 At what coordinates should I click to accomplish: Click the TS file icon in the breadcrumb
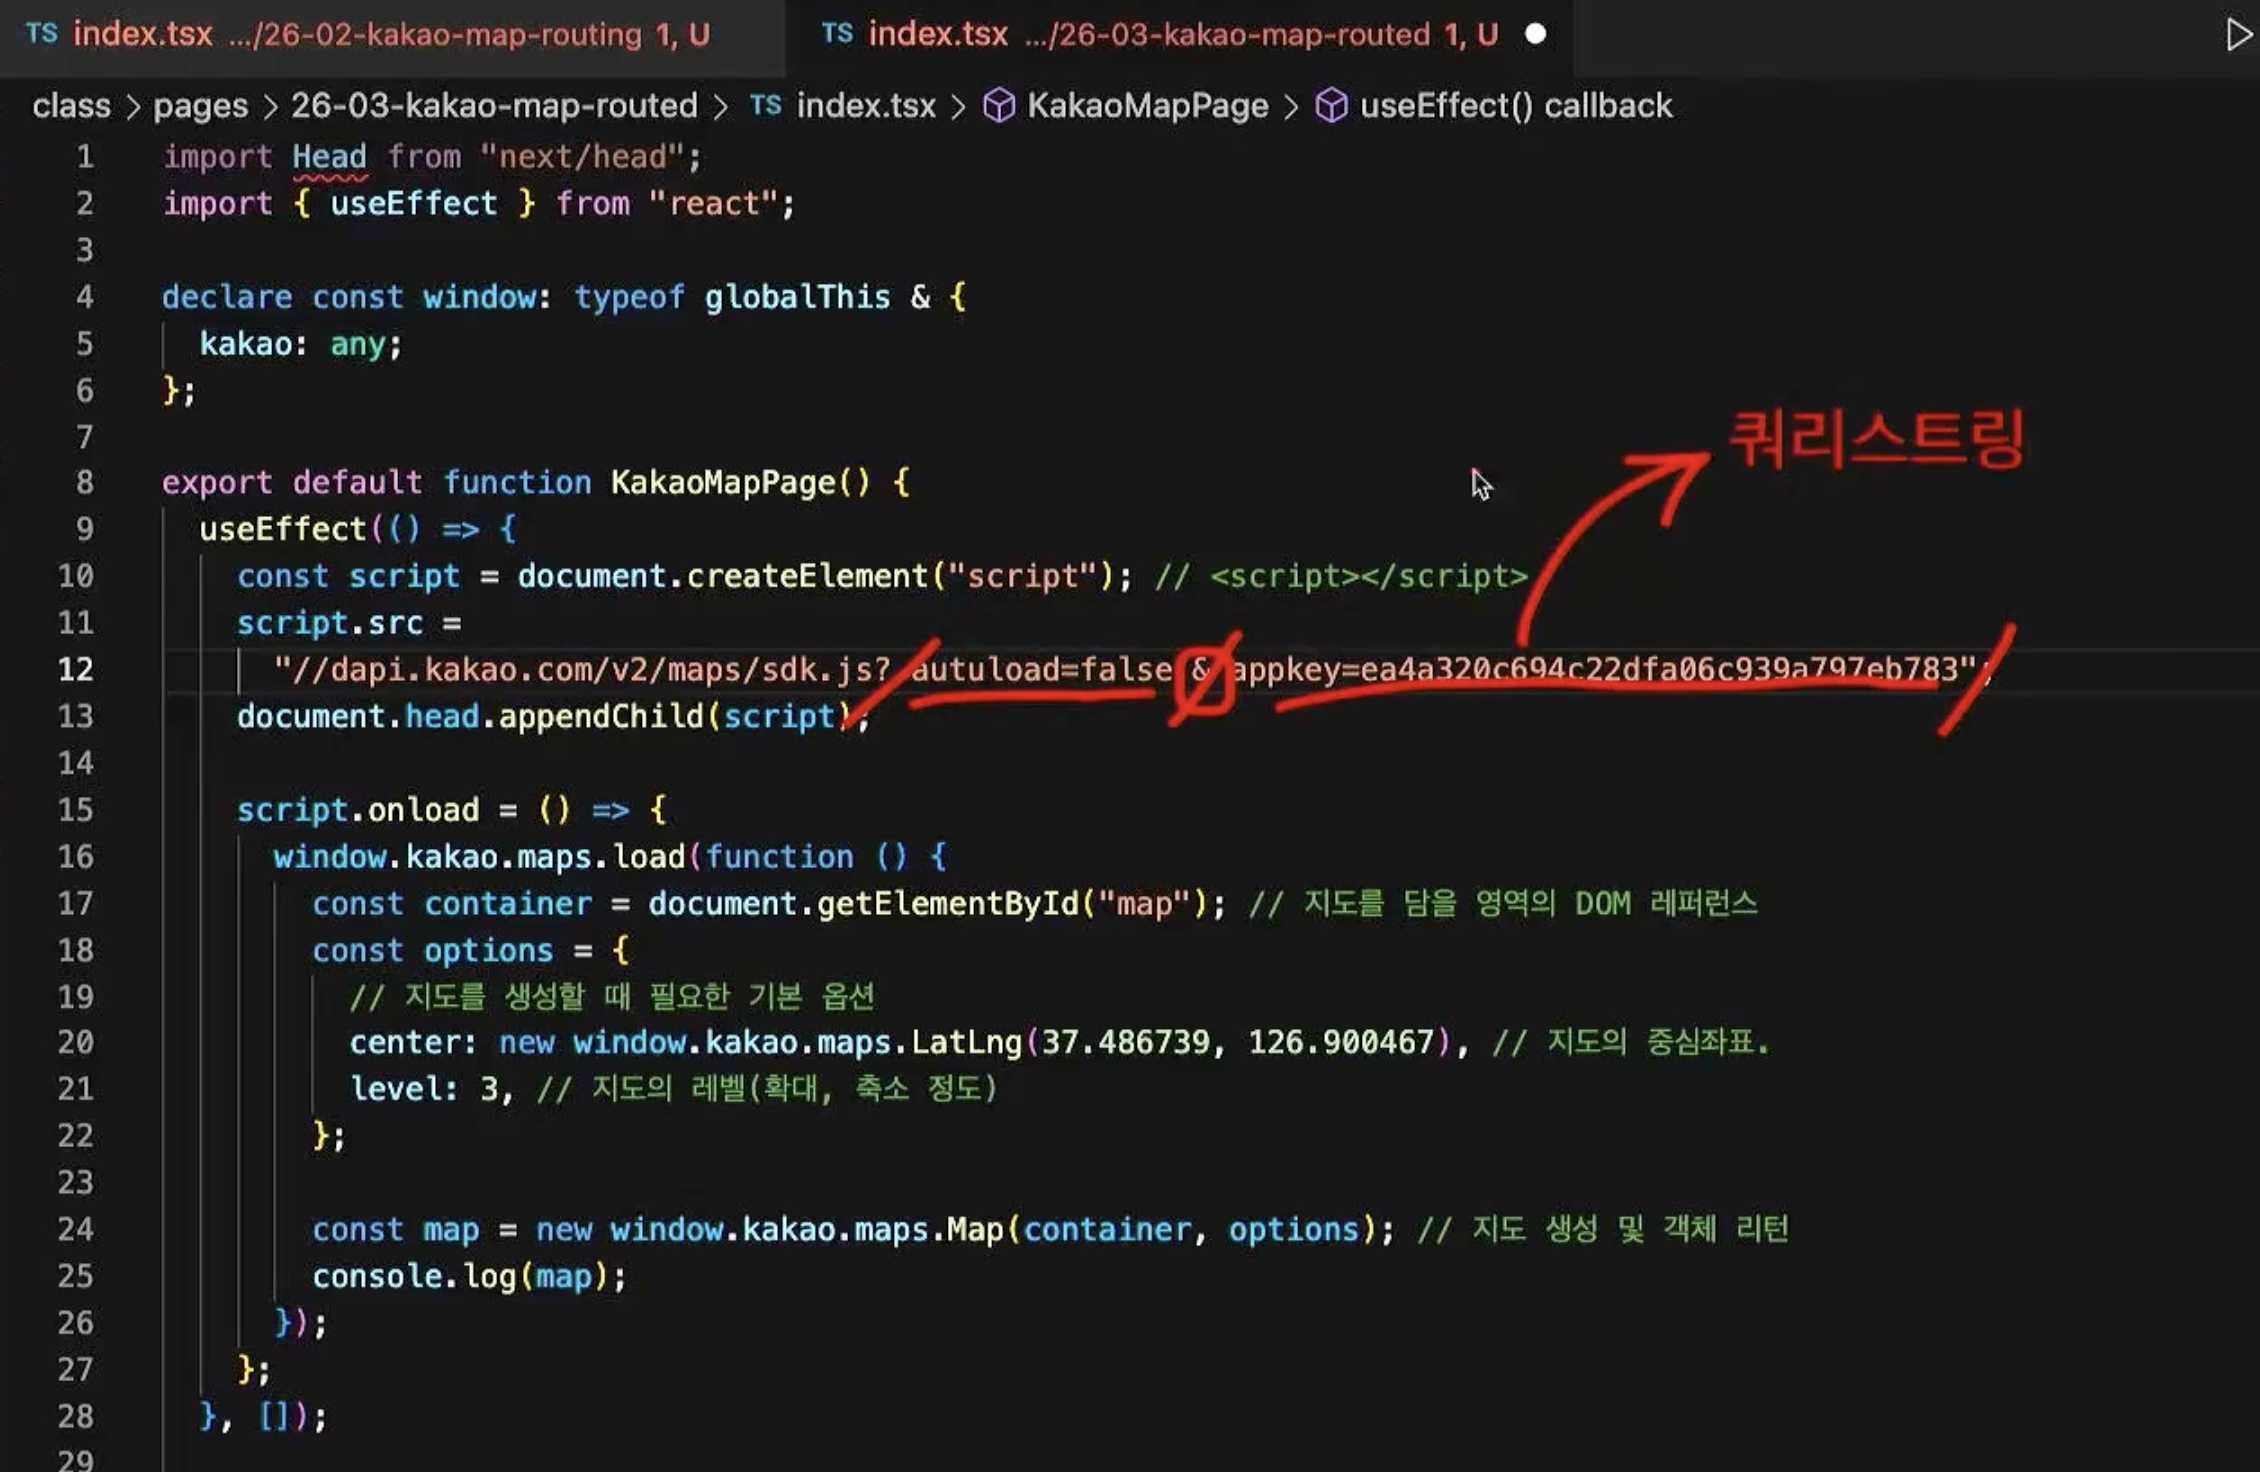click(765, 104)
